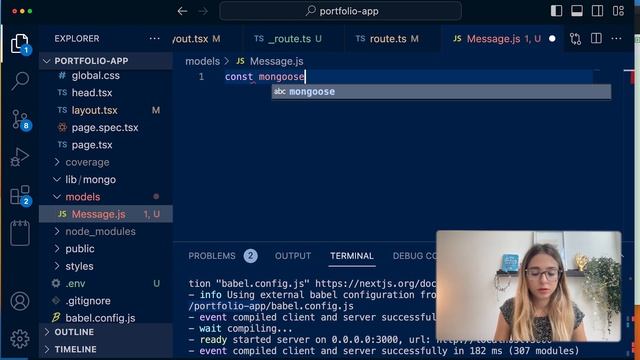Image resolution: width=640 pixels, height=360 pixels.
Task: Open the Manage gear in activity bar
Action: point(20,339)
